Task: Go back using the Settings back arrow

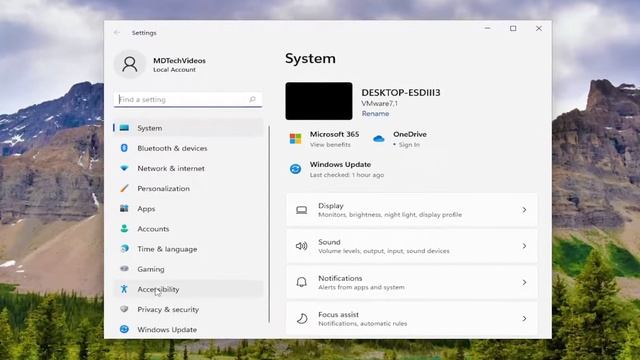Action: 117,33
